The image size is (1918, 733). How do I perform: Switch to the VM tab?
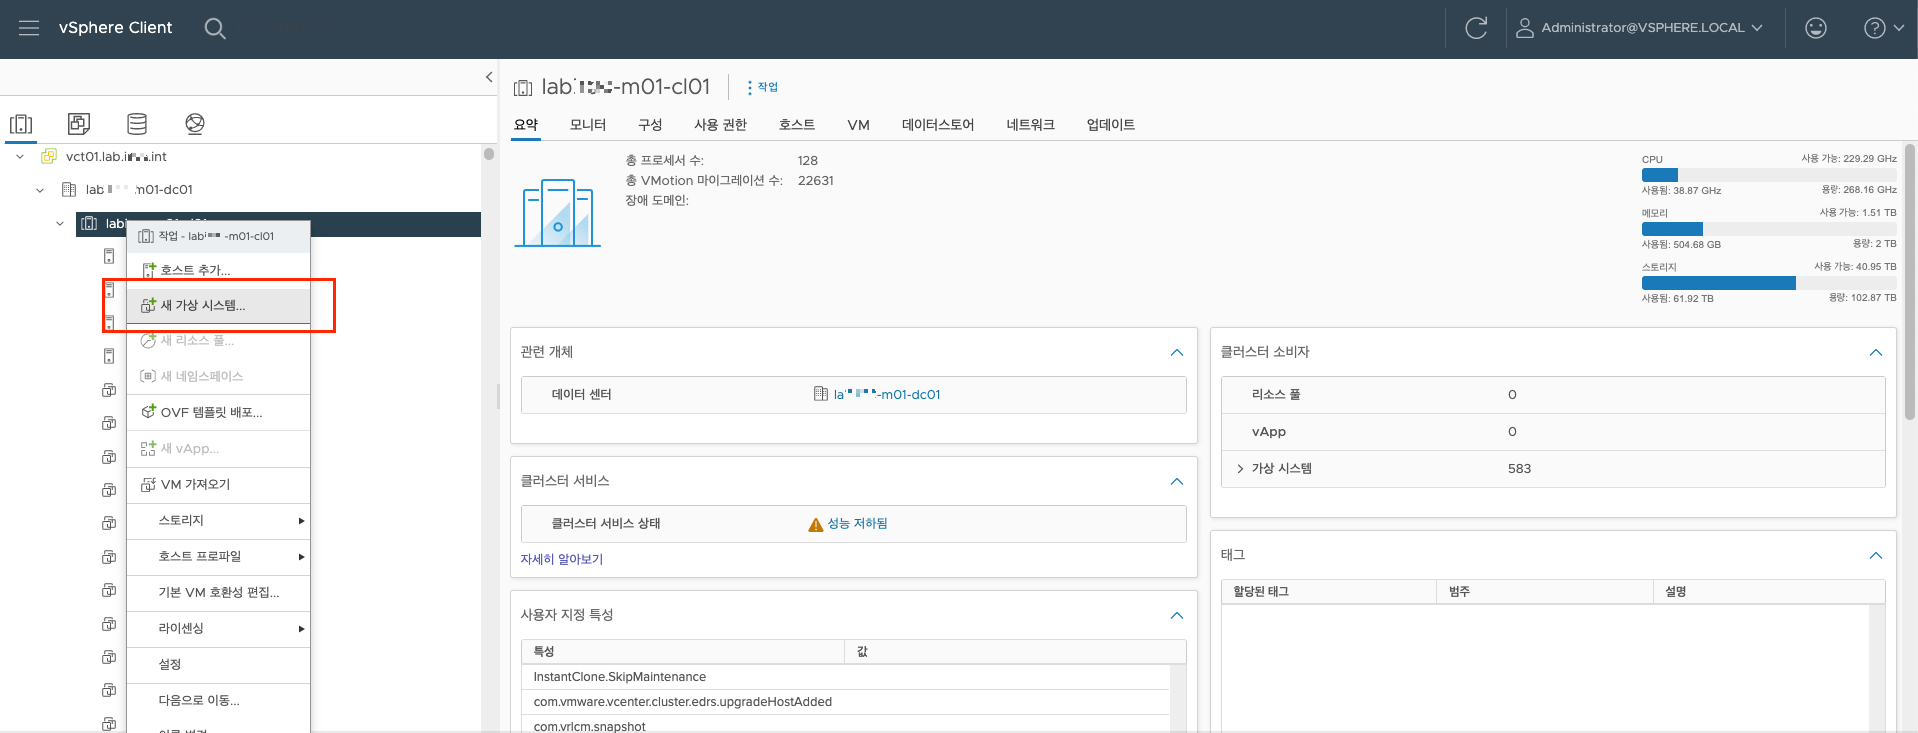click(858, 125)
